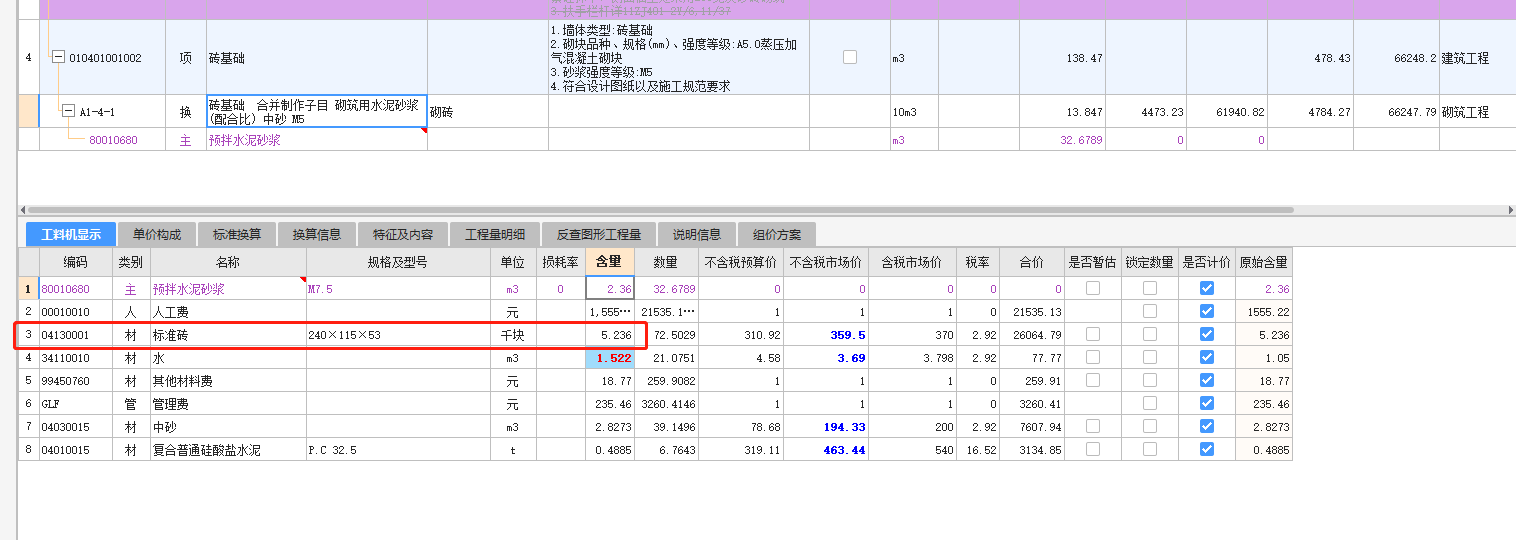Click the 规格及型号 column header

point(397,262)
